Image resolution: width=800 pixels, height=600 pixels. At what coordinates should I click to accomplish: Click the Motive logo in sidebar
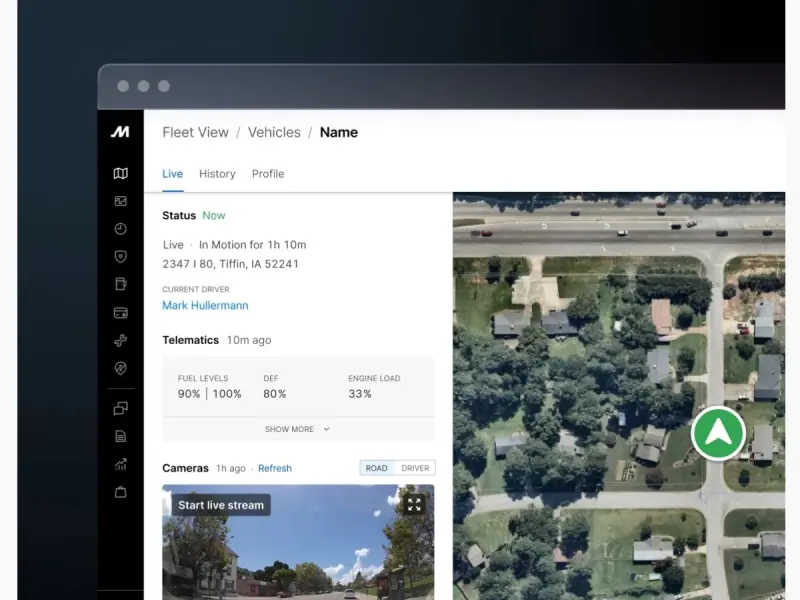tap(120, 132)
